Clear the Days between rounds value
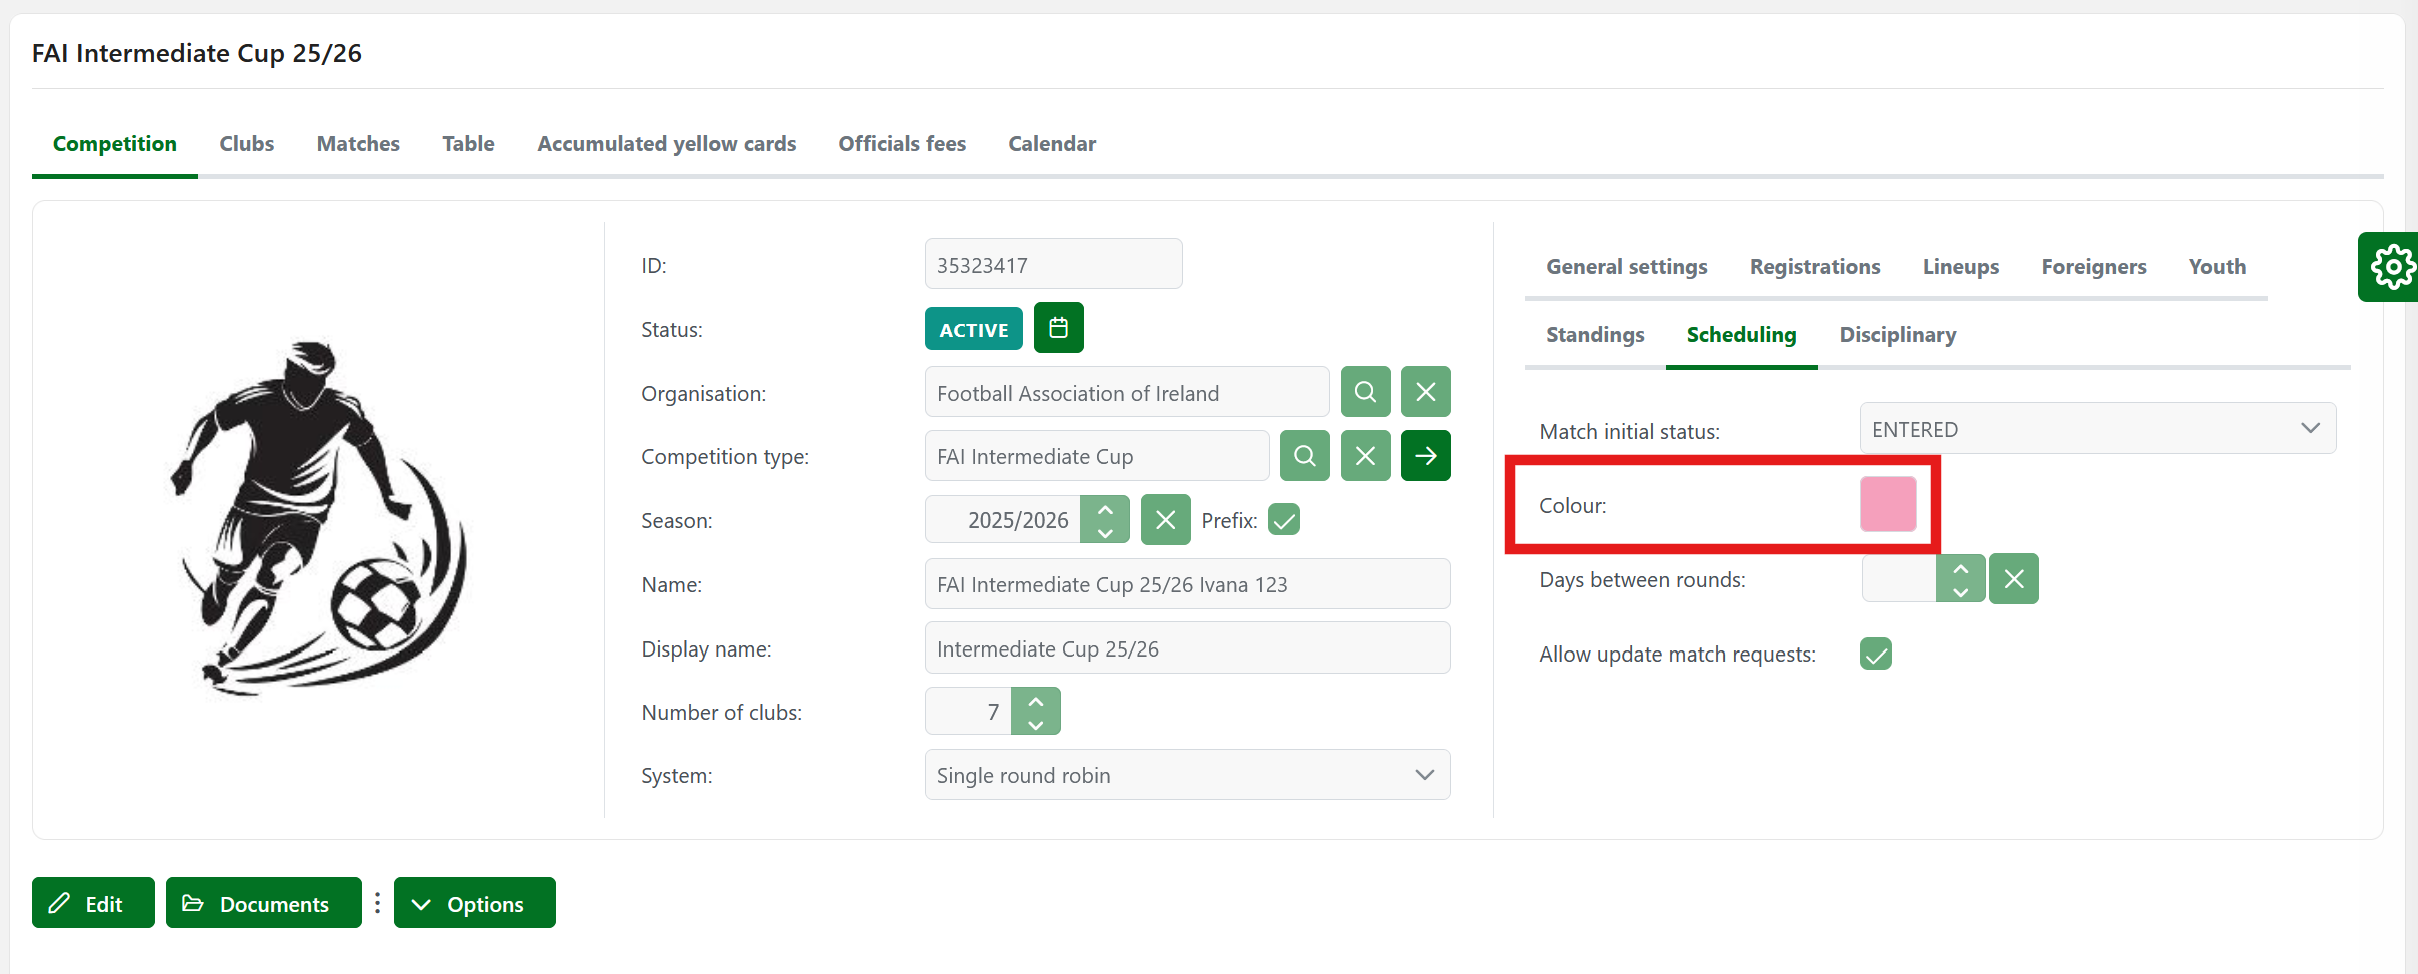Screen dimensions: 2418x974 (2013, 579)
